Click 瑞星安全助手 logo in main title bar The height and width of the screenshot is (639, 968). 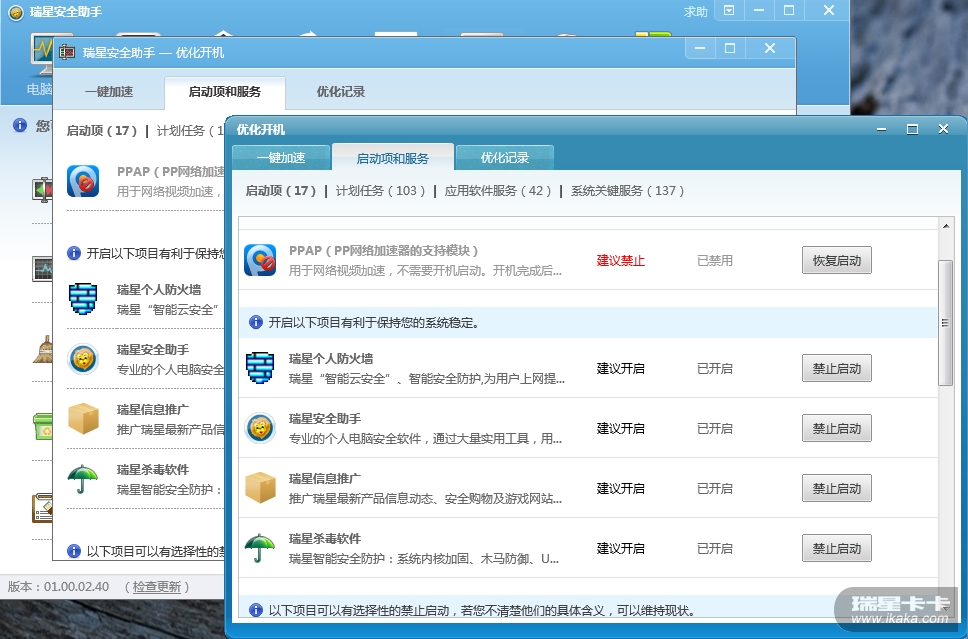[x=15, y=12]
